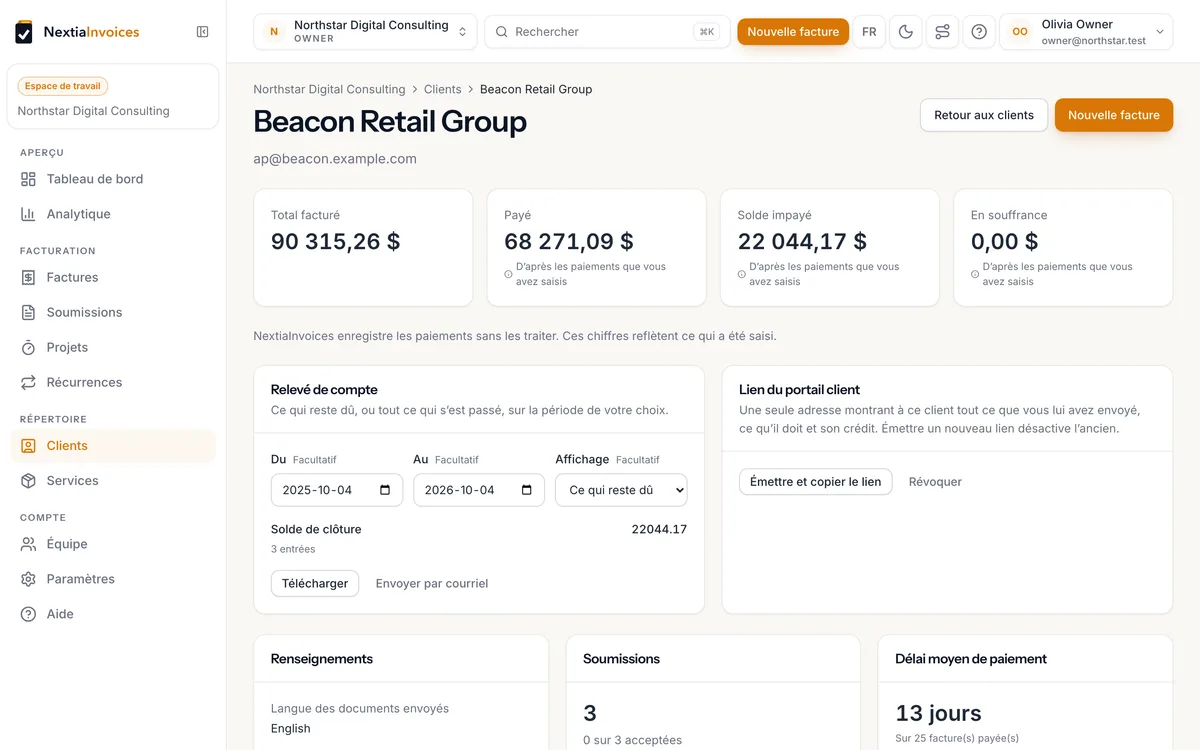Open the Affichage dropdown 'Ce qui reste dû'
The height and width of the screenshot is (750, 1200).
click(x=621, y=490)
